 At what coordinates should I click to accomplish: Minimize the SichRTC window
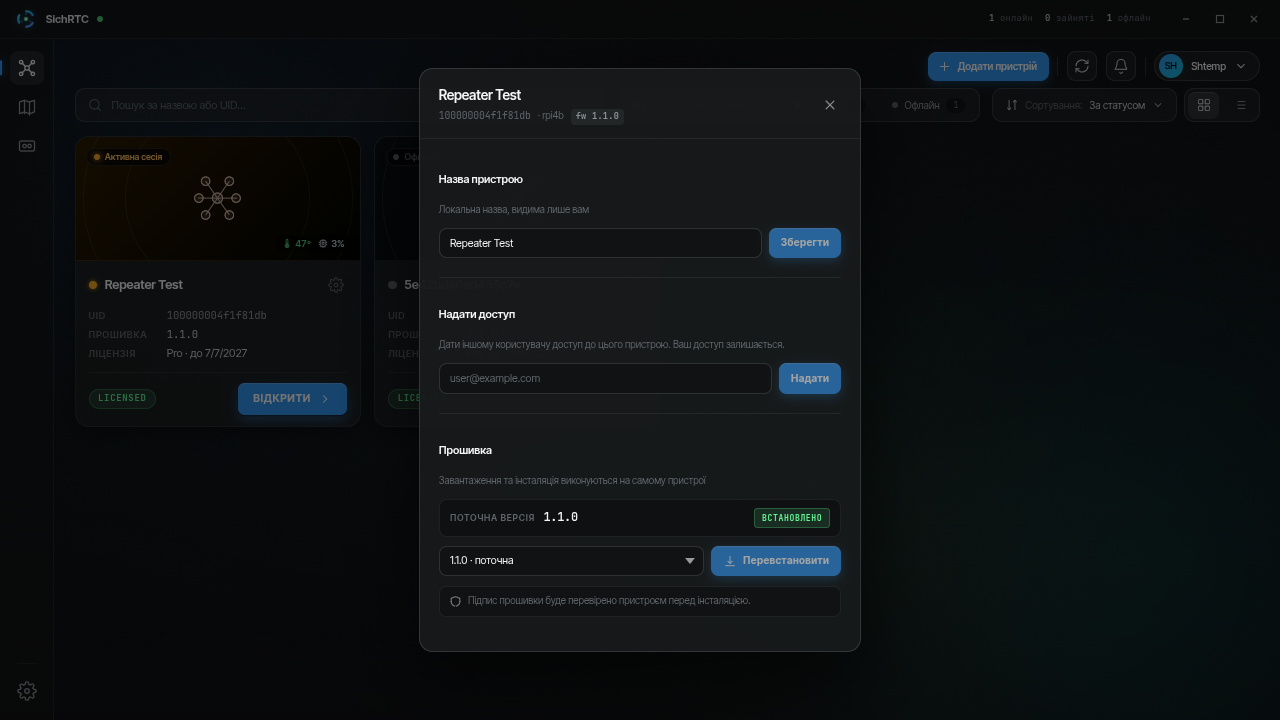pos(1186,19)
